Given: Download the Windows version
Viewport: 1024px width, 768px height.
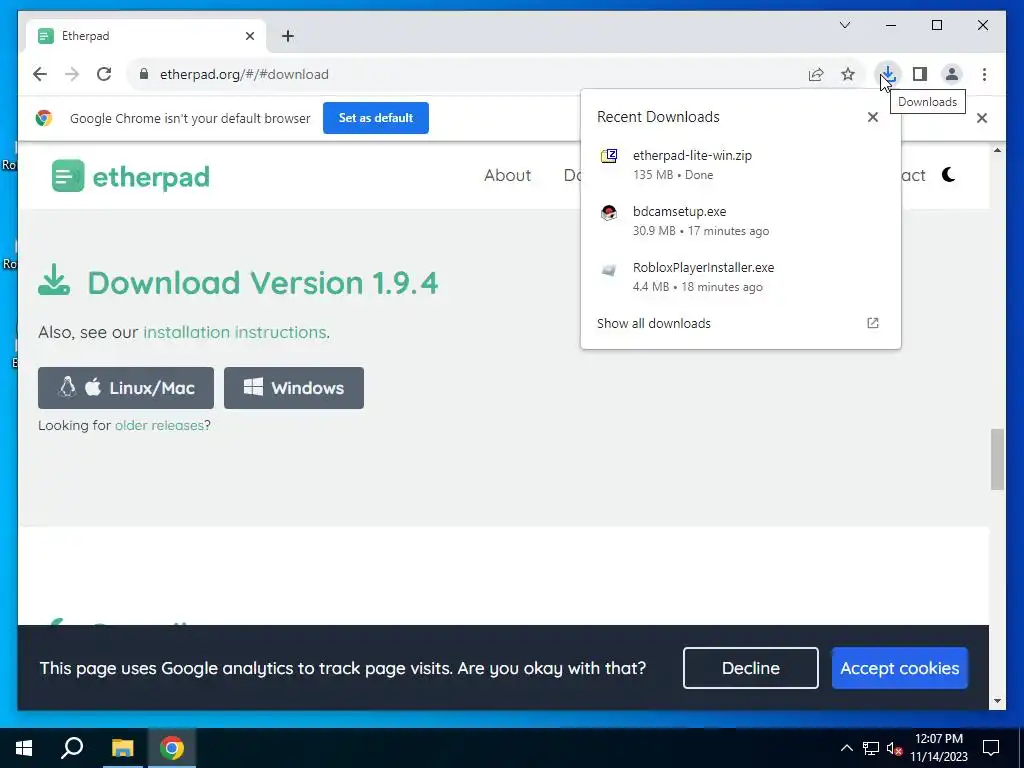Looking at the screenshot, I should 294,388.
